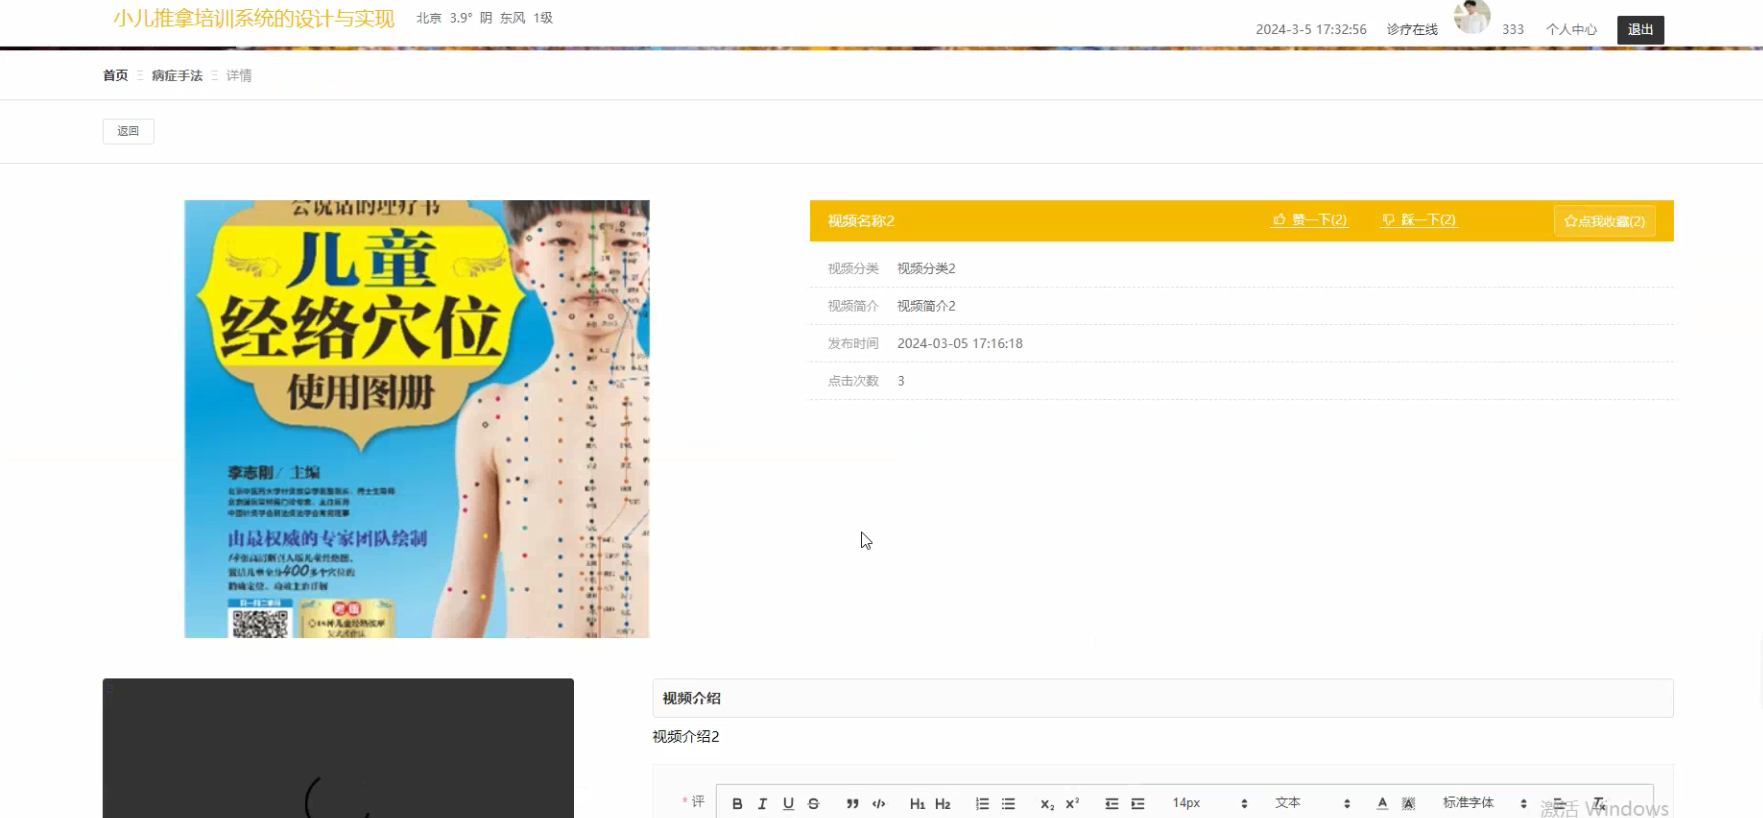Open the text alignment options
This screenshot has height=818, width=1763.
click(1559, 803)
